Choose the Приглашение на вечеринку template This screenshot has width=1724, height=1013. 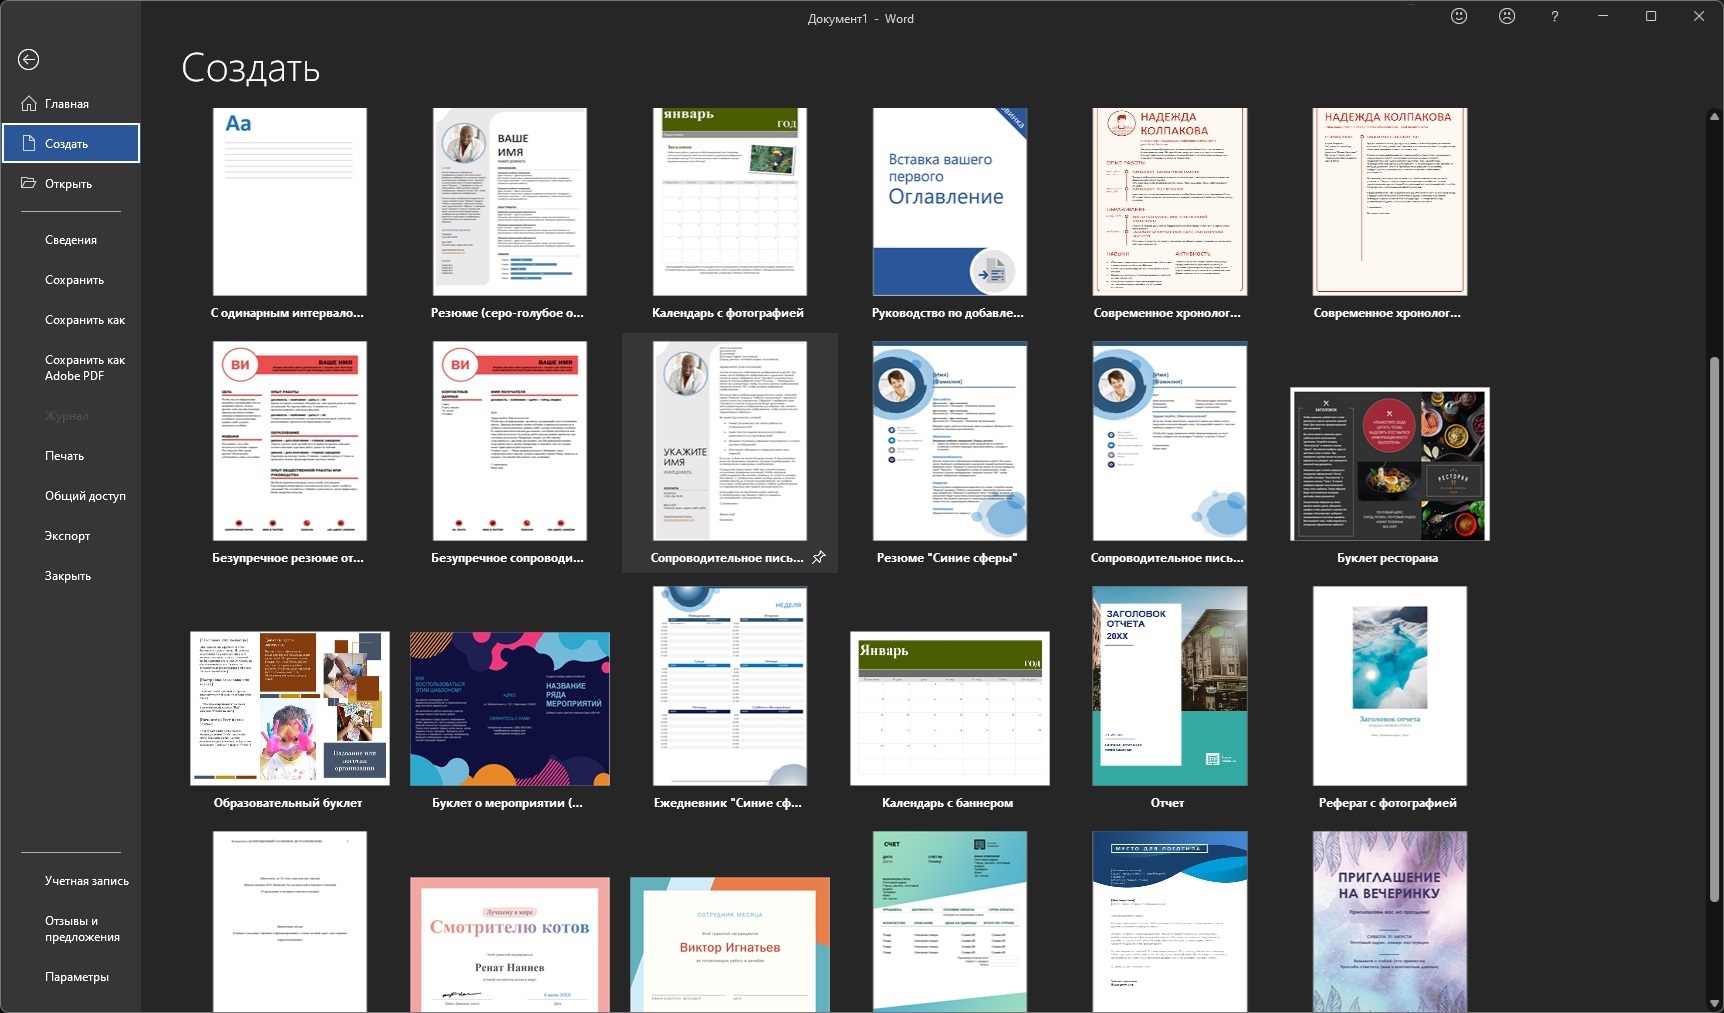point(1389,922)
